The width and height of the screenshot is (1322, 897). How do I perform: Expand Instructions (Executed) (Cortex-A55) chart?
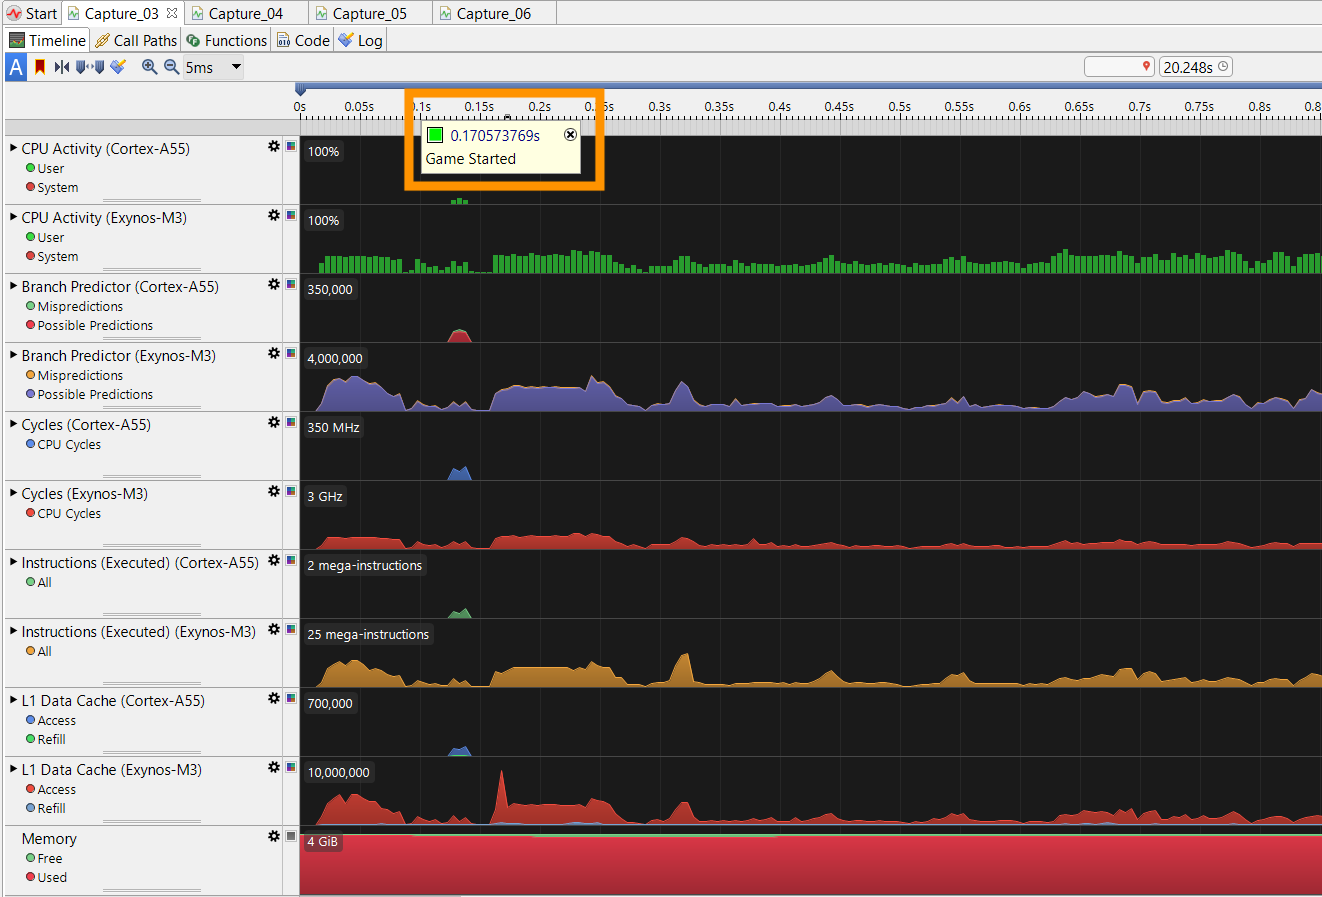tap(14, 562)
